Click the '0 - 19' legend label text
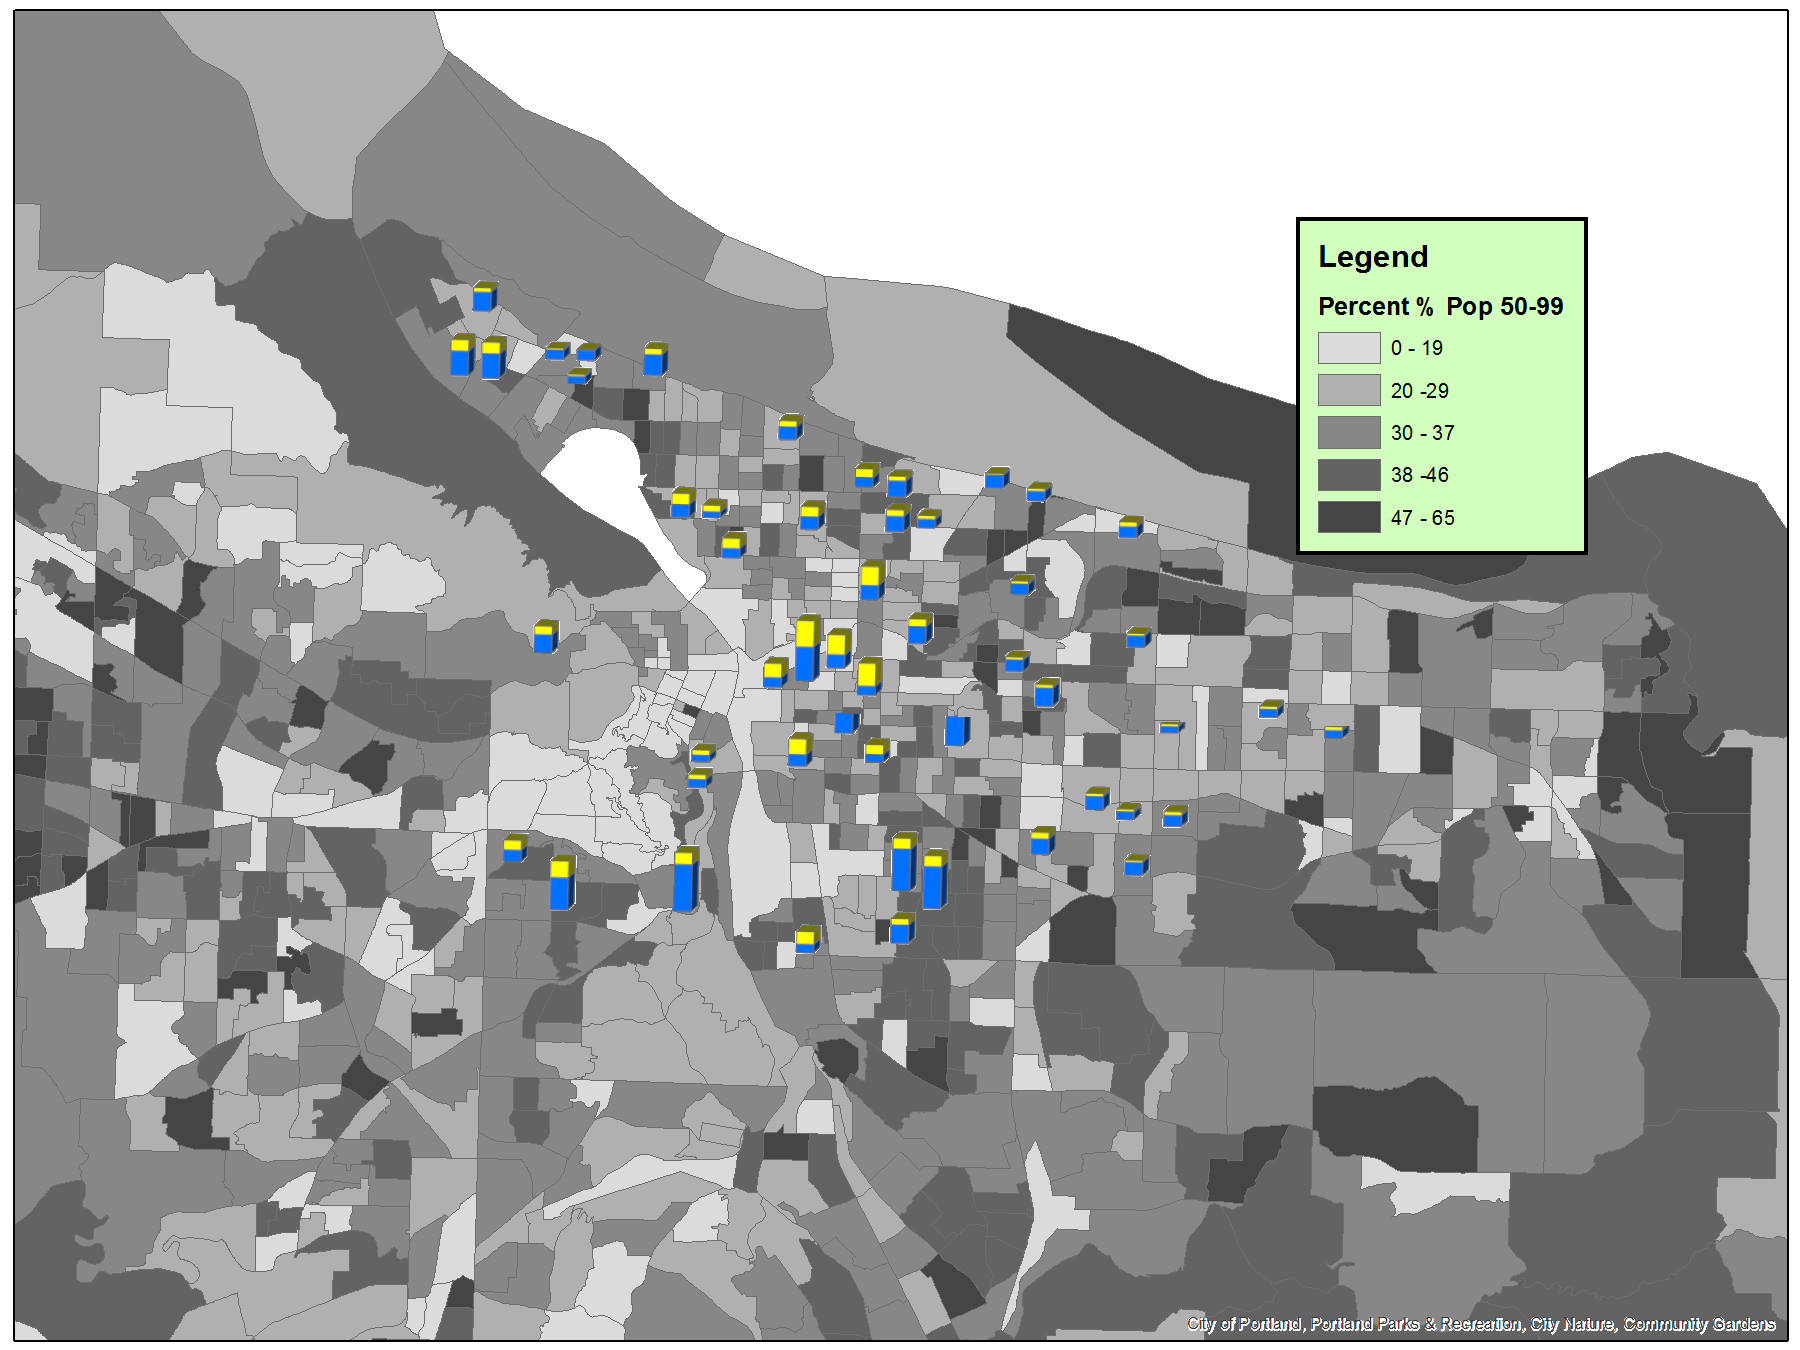 tap(1416, 348)
